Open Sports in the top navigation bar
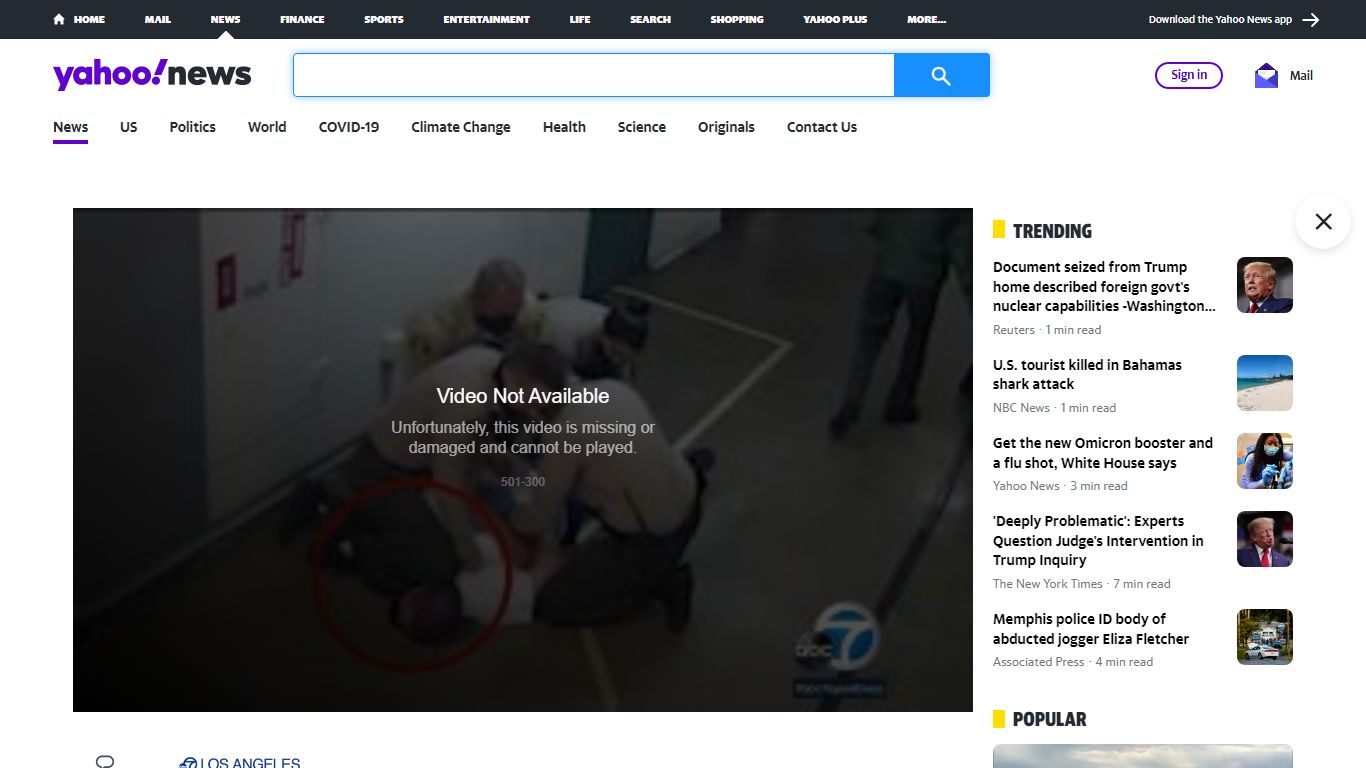Viewport: 1366px width, 768px height. point(384,19)
